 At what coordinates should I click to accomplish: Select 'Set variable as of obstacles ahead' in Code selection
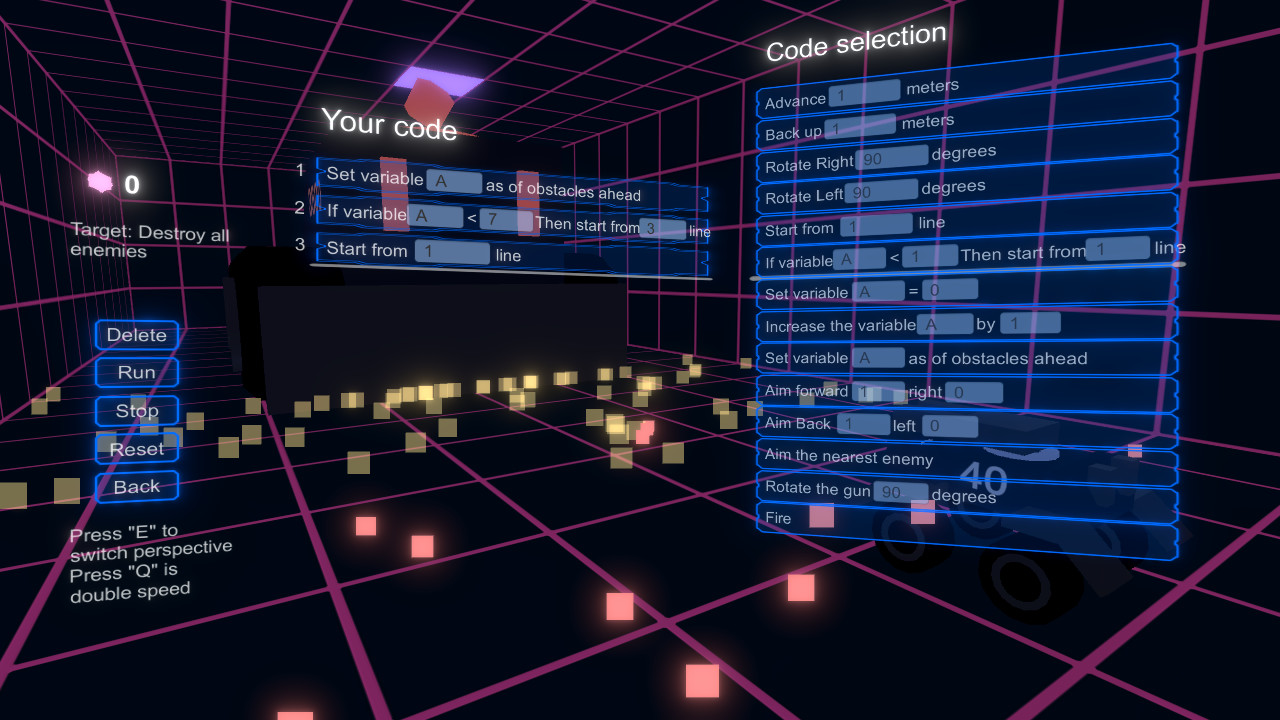click(965, 357)
